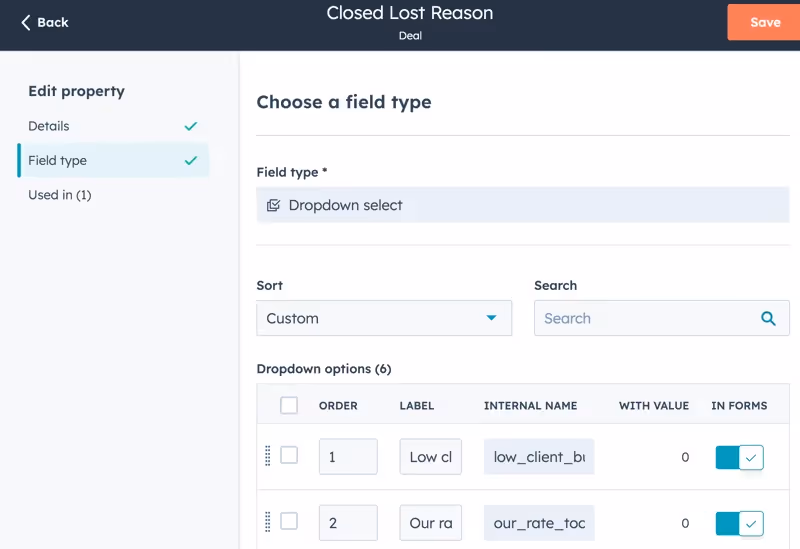Click the LABEL column header

(x=417, y=406)
